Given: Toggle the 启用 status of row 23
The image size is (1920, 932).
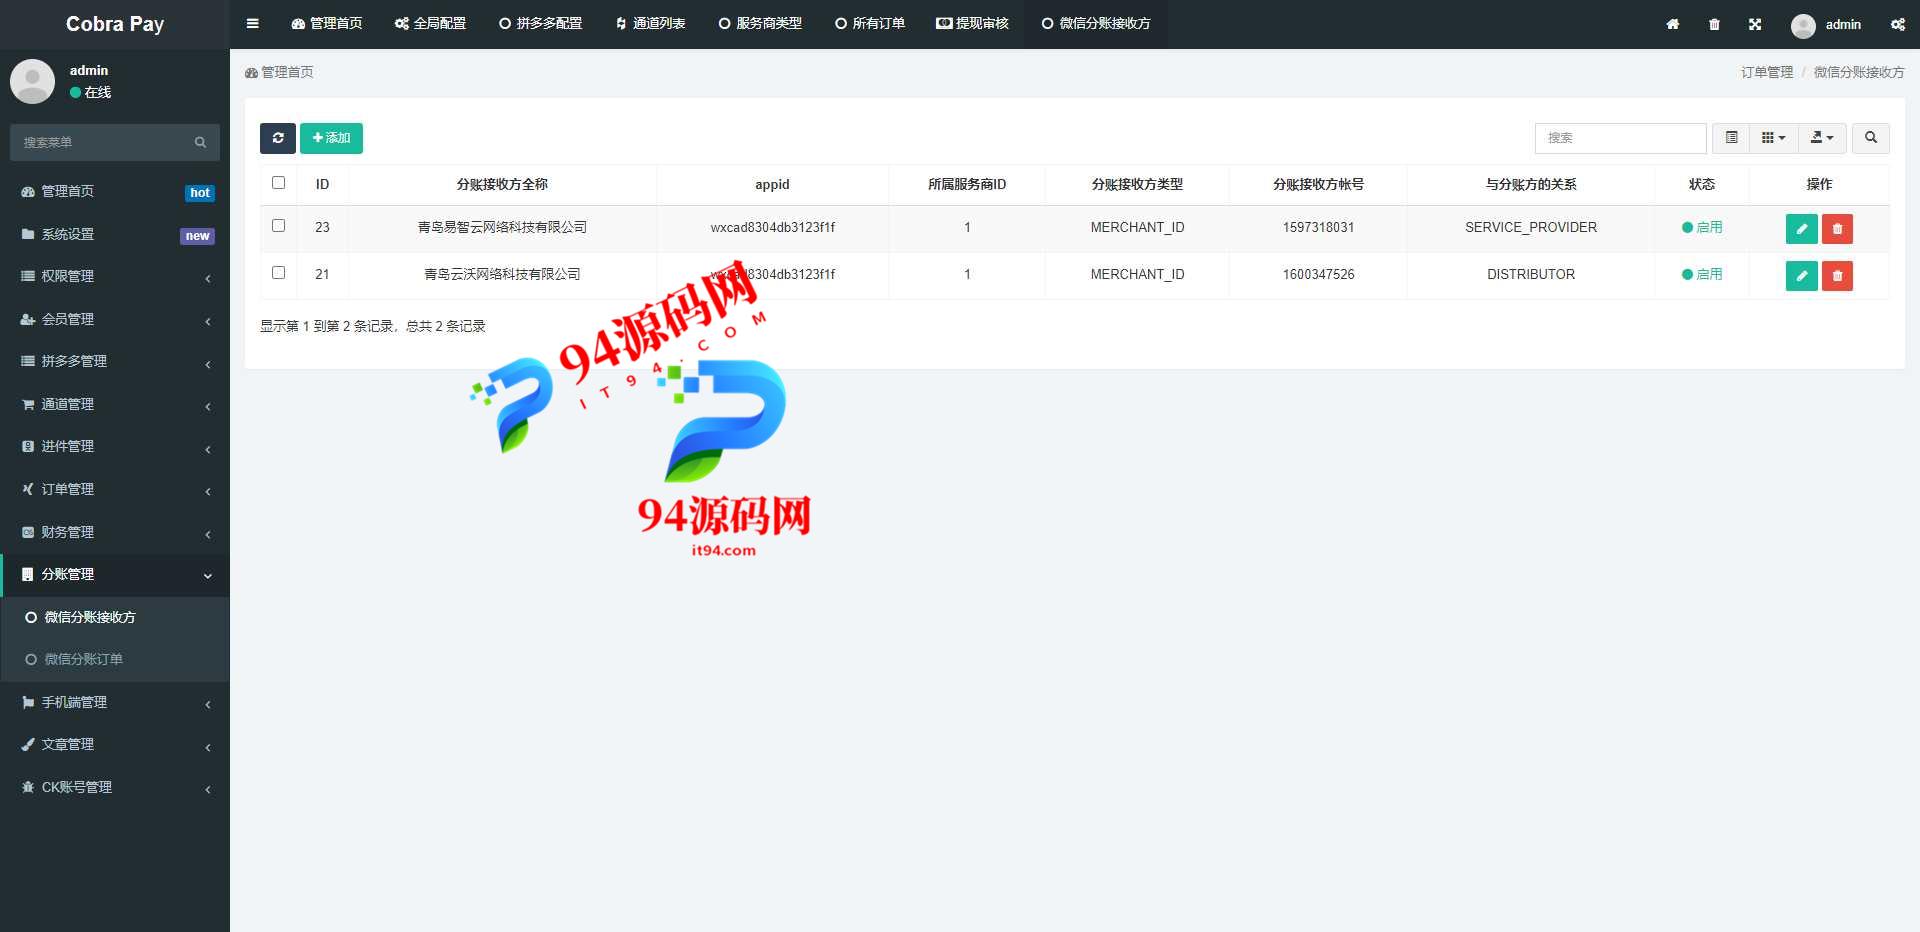Looking at the screenshot, I should click(1702, 228).
